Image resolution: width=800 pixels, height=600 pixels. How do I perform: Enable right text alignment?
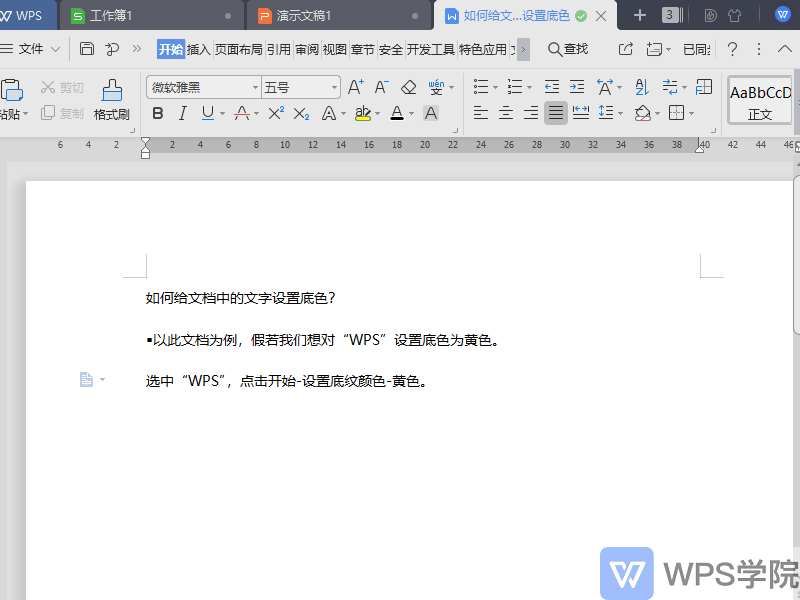click(x=532, y=113)
